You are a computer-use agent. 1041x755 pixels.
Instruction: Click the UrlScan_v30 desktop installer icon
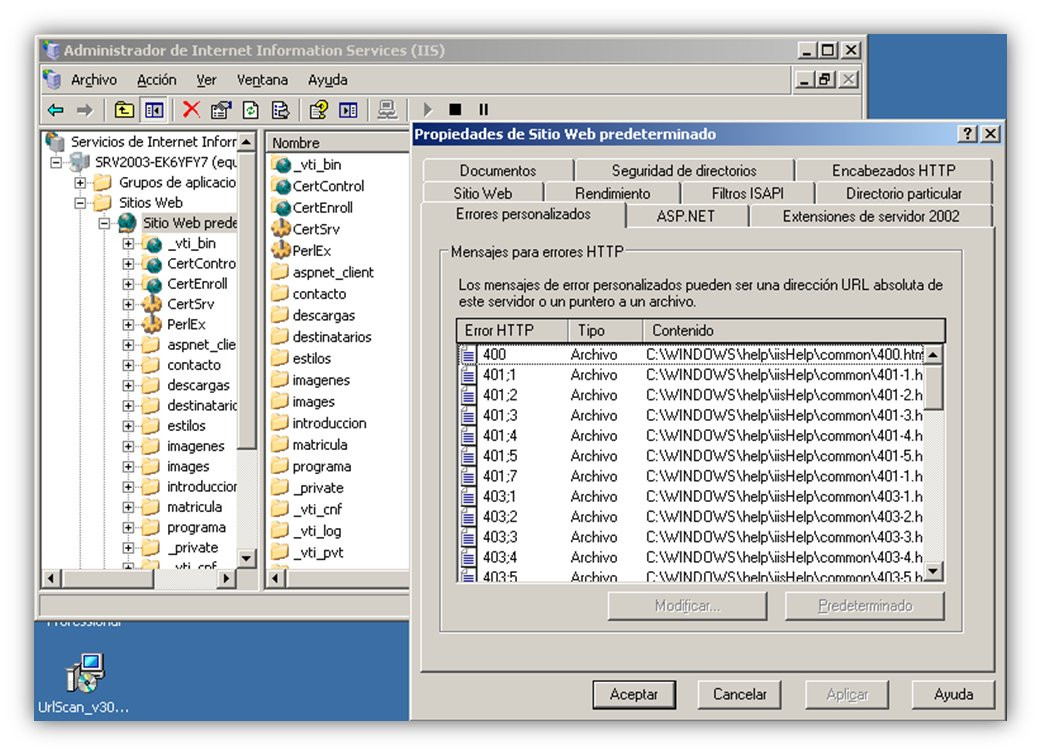click(85, 673)
